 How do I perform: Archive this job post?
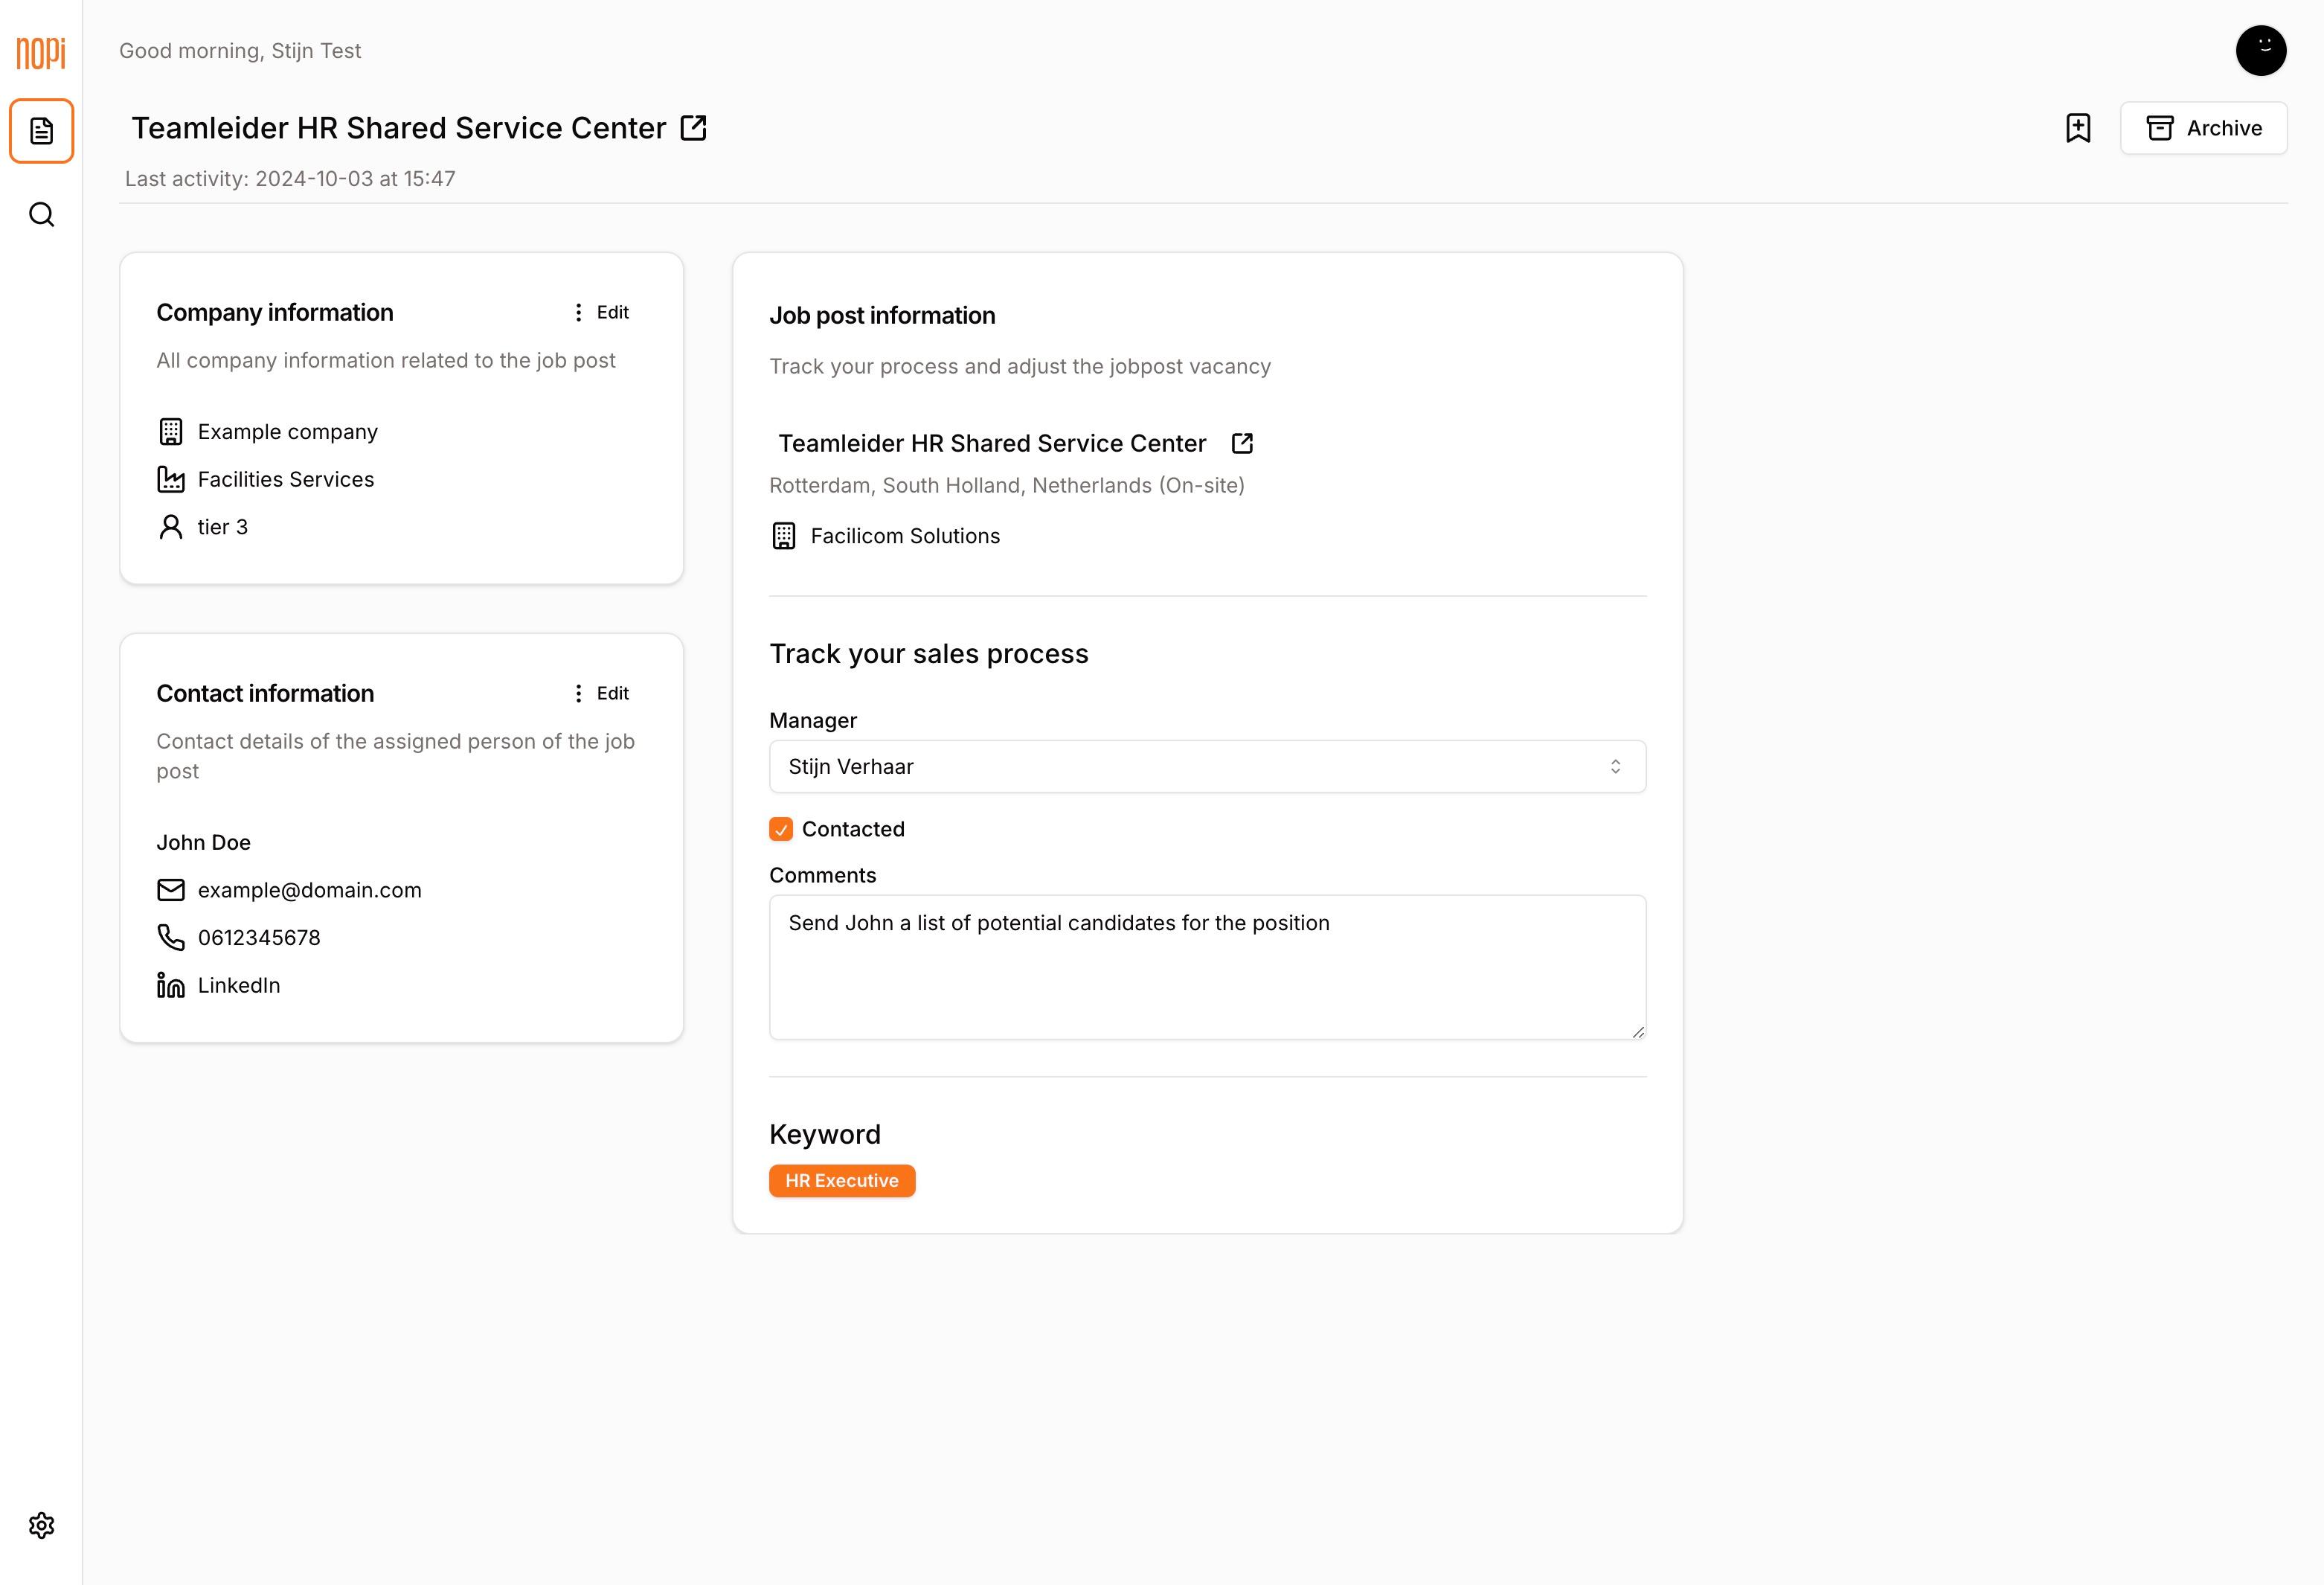2203,128
